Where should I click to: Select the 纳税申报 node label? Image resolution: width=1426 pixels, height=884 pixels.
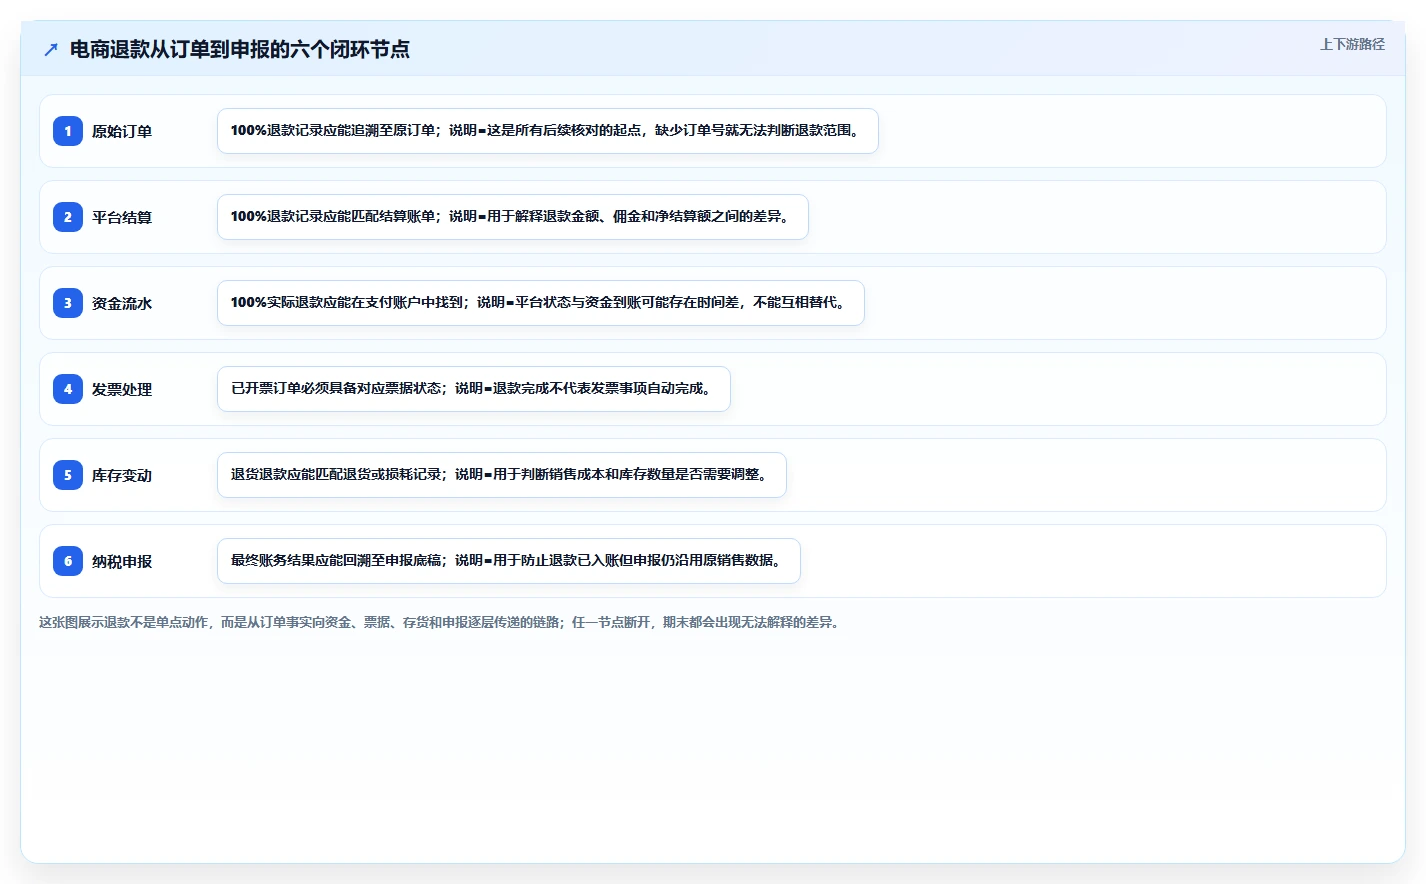[x=122, y=561]
